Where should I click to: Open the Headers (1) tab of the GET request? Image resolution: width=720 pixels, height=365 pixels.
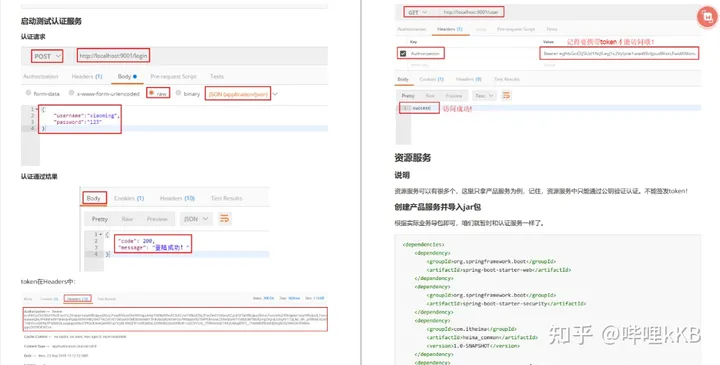coord(450,29)
